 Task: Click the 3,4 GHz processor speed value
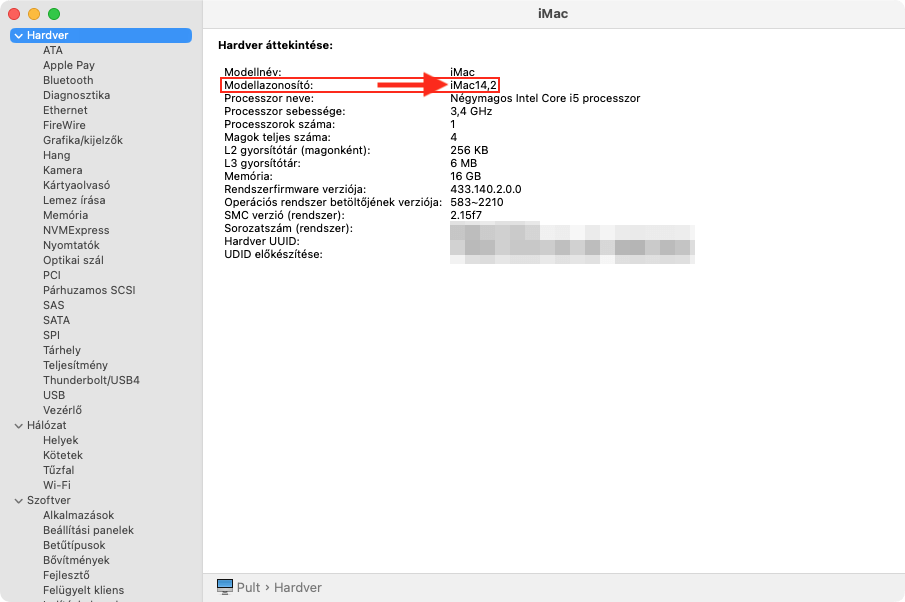coord(471,111)
